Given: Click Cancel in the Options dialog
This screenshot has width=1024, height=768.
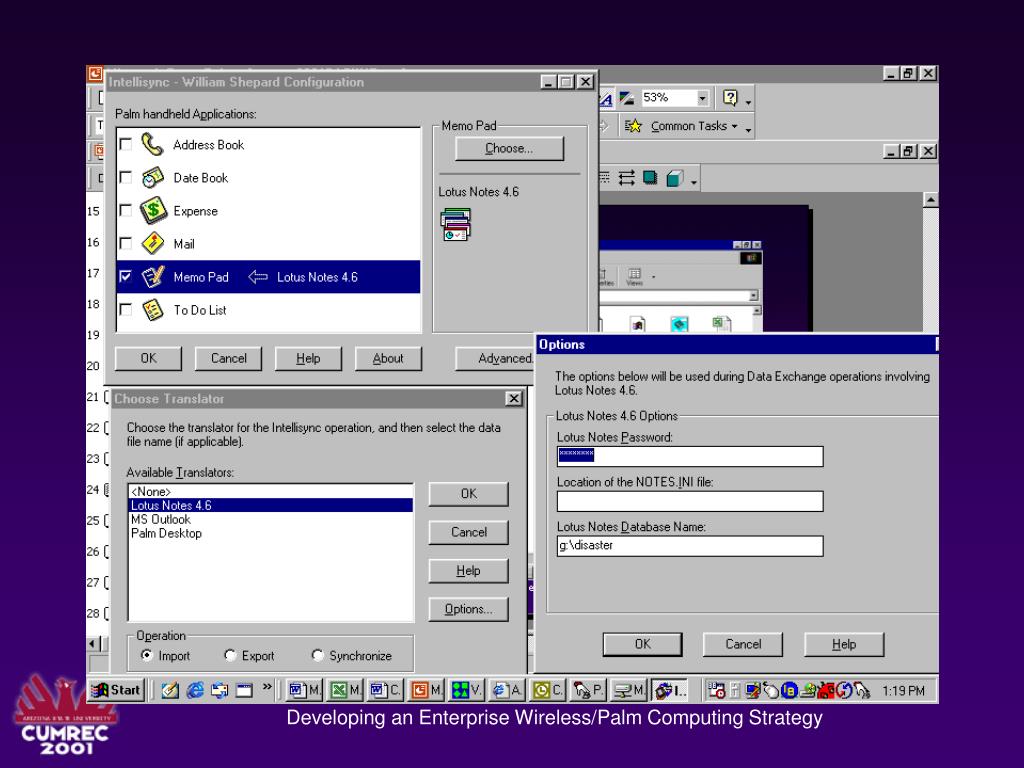Looking at the screenshot, I should click(x=743, y=644).
